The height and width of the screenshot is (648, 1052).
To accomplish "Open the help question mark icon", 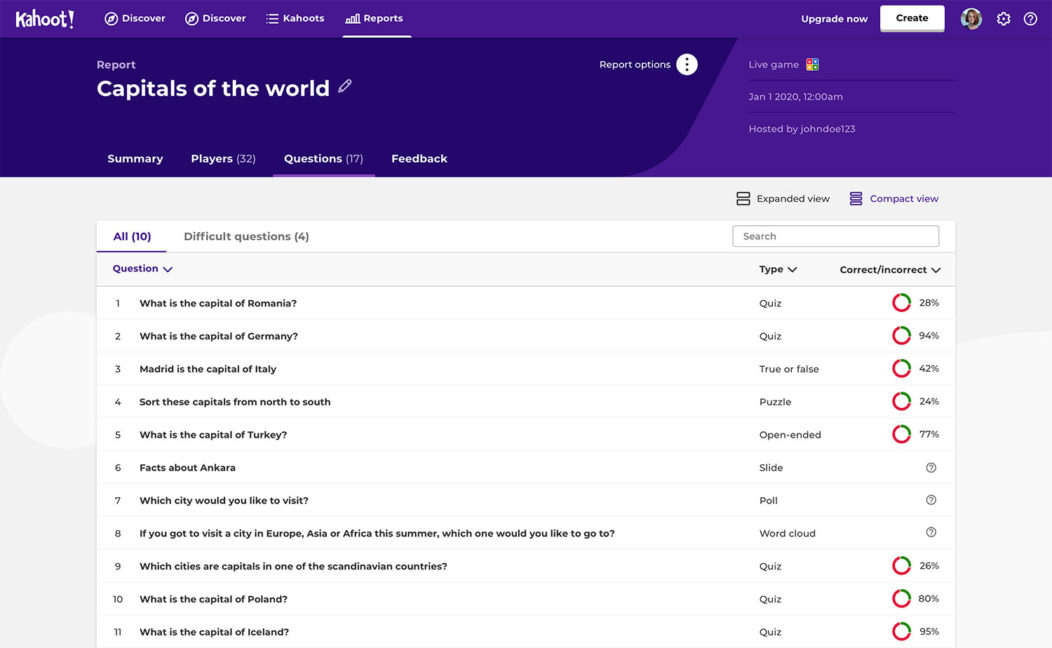I will point(1031,18).
